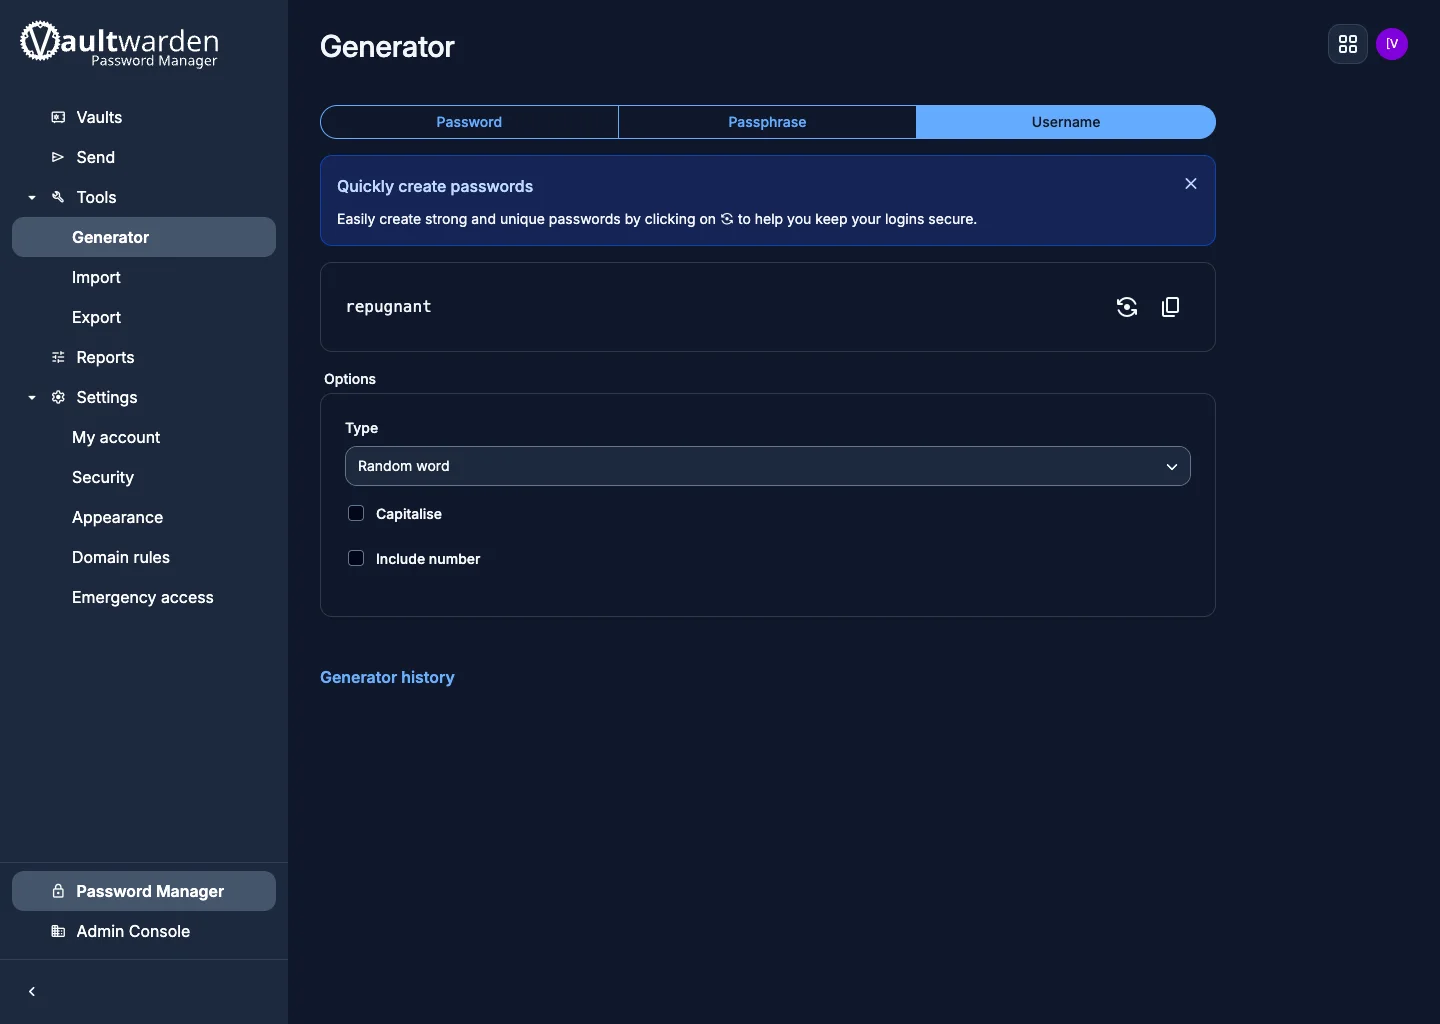Screen dimensions: 1440x1024
Task: Click the Options label
Action: point(350,379)
